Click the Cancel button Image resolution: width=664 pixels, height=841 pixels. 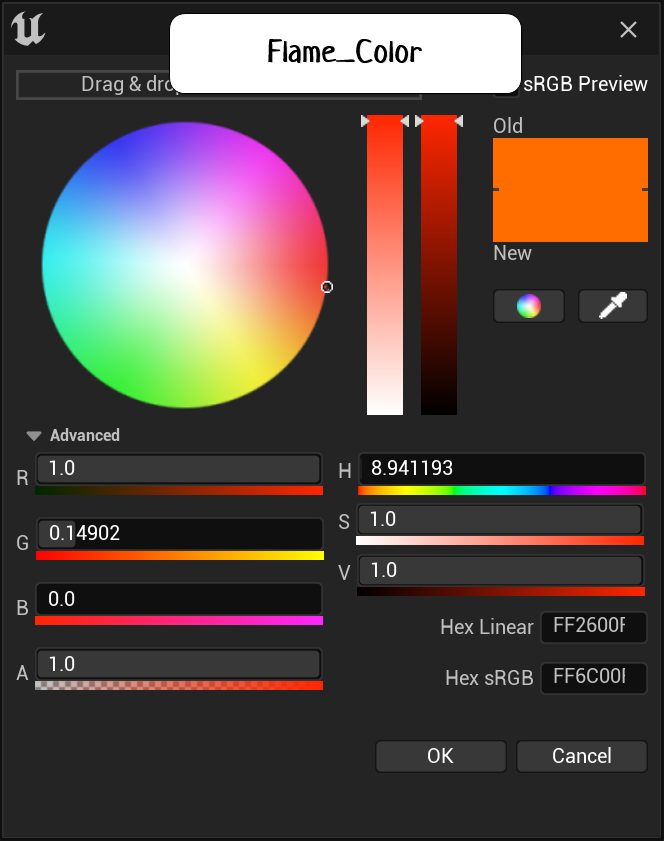(581, 756)
